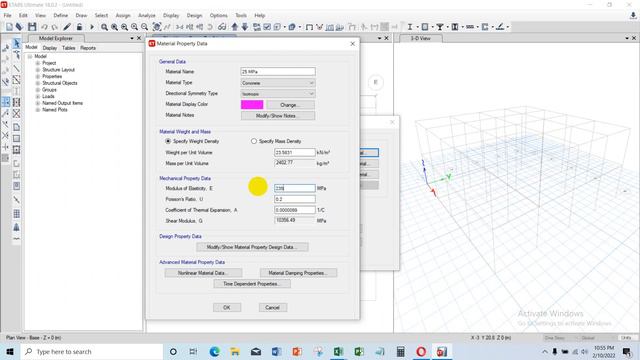Screen dimensions: 640x360
Task: Expand the Groups tree node
Action: tap(38, 90)
